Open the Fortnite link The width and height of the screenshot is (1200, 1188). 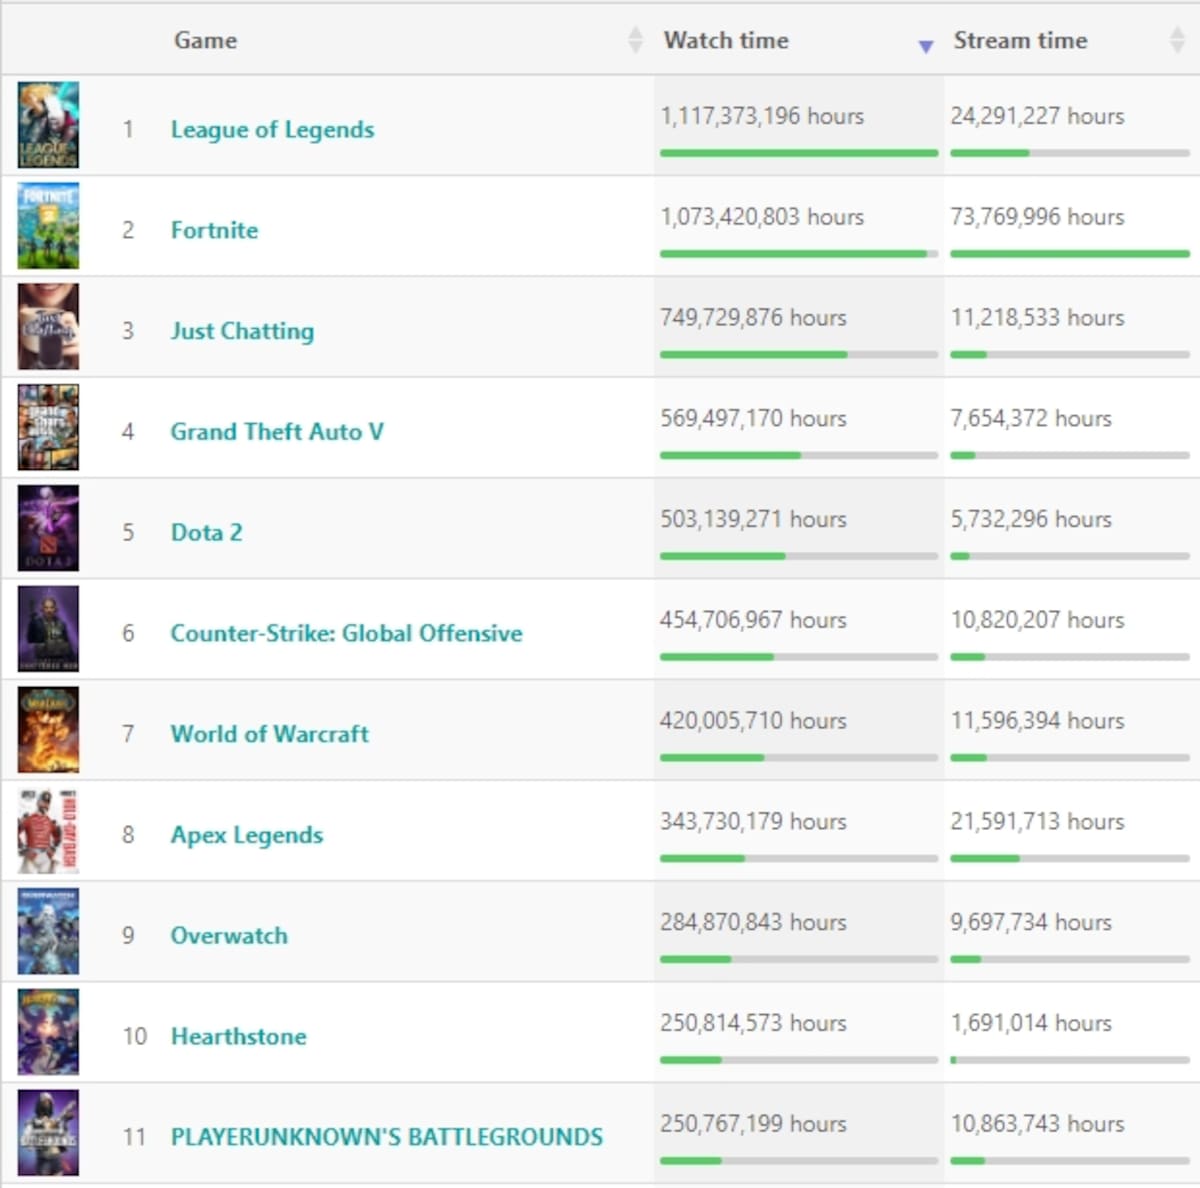point(214,230)
